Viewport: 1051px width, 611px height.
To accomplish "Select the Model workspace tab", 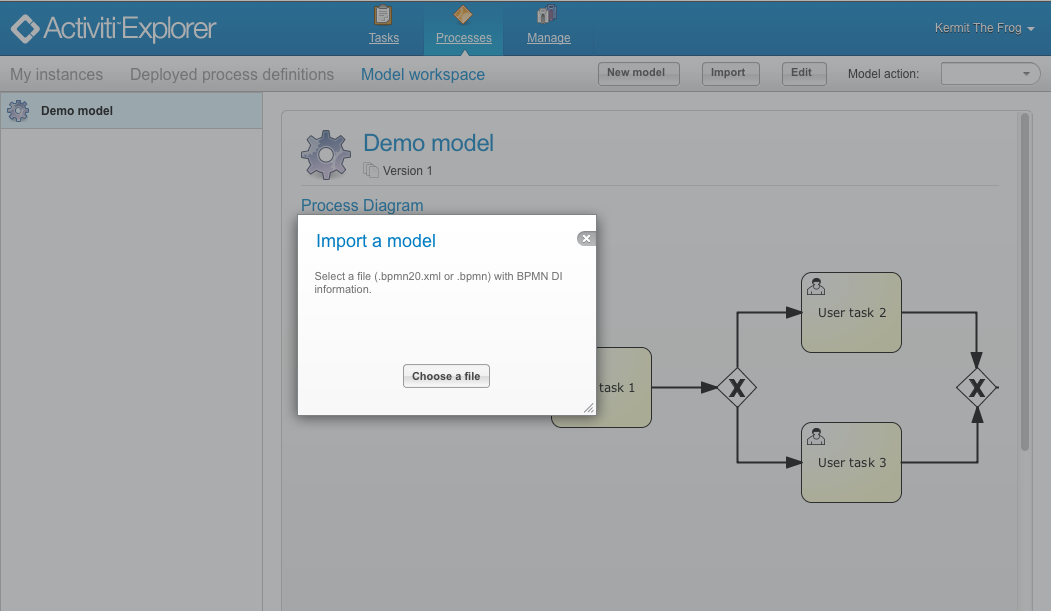I will click(422, 74).
